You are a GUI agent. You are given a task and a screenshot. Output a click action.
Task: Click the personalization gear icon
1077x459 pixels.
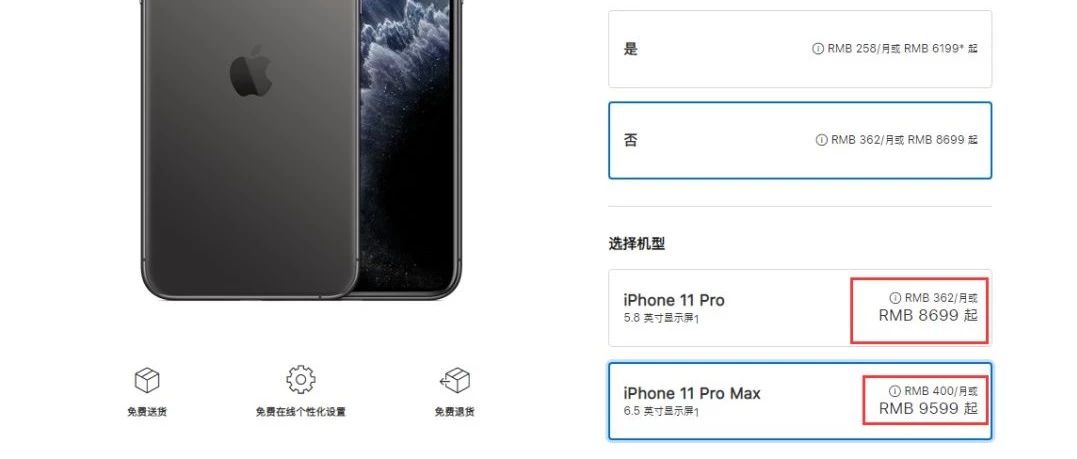301,379
